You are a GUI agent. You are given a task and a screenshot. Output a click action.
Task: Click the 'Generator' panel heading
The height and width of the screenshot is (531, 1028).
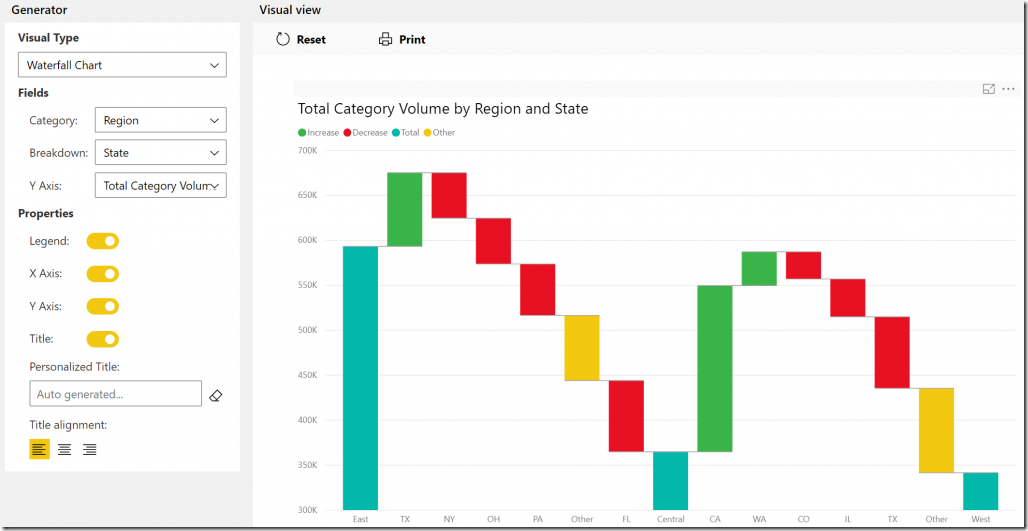39,10
